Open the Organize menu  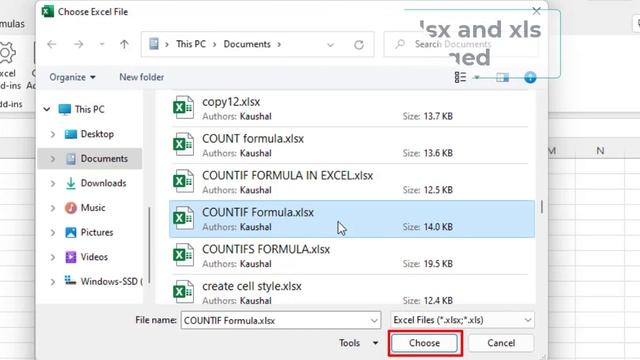click(72, 77)
